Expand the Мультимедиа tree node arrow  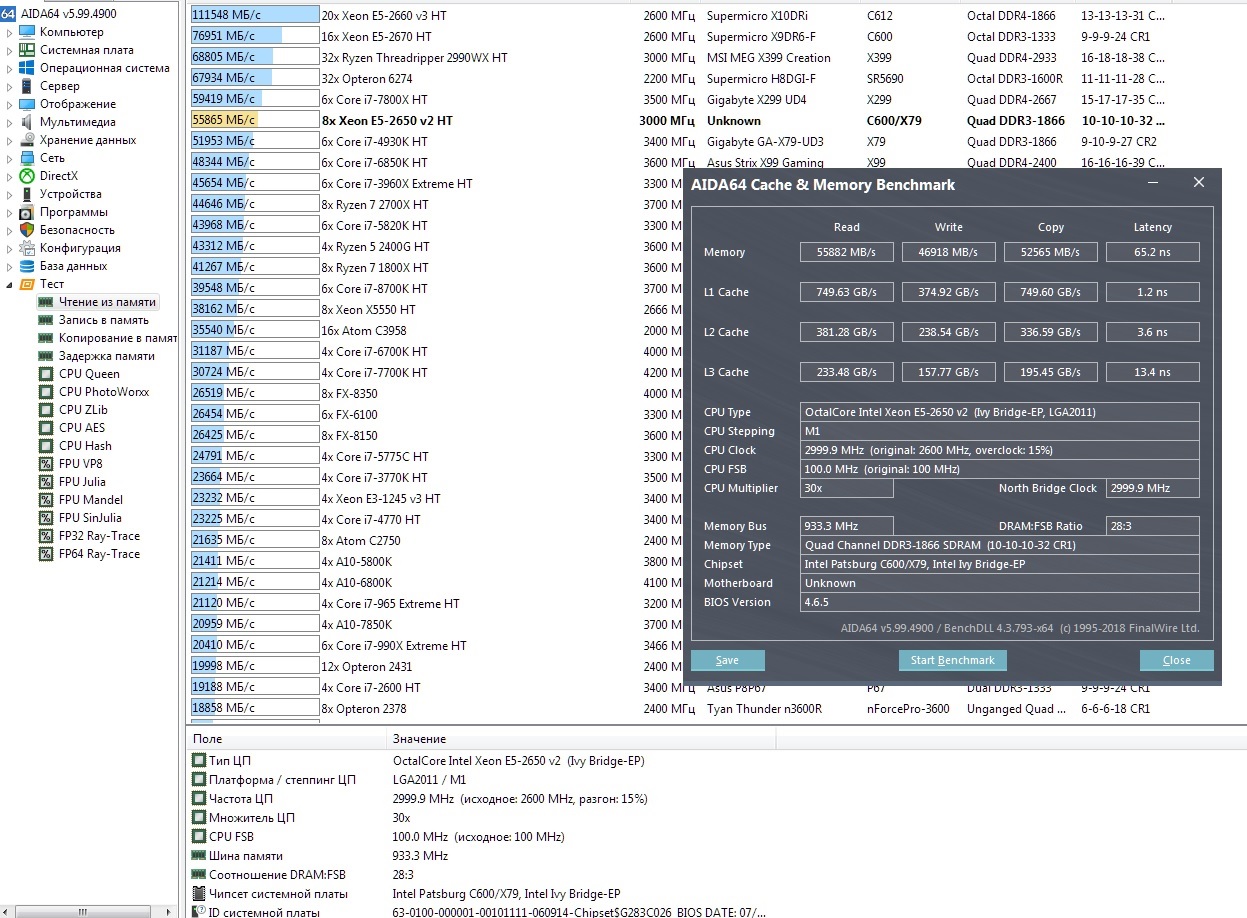tap(10, 123)
